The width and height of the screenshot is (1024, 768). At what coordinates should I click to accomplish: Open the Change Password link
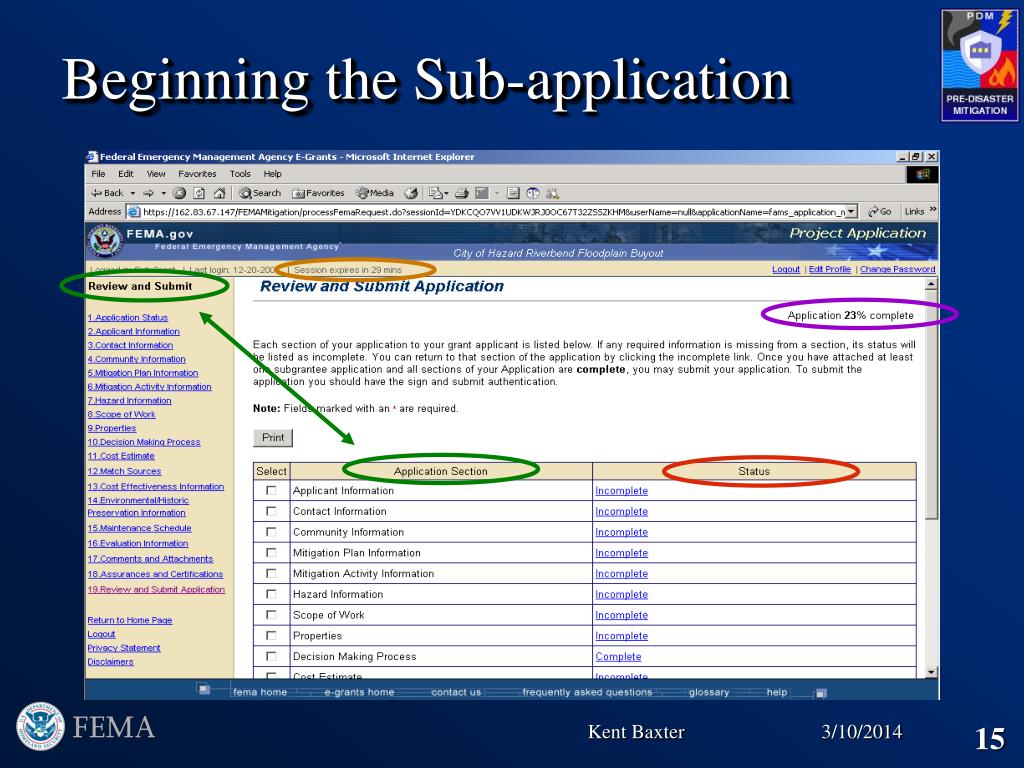pyautogui.click(x=897, y=269)
